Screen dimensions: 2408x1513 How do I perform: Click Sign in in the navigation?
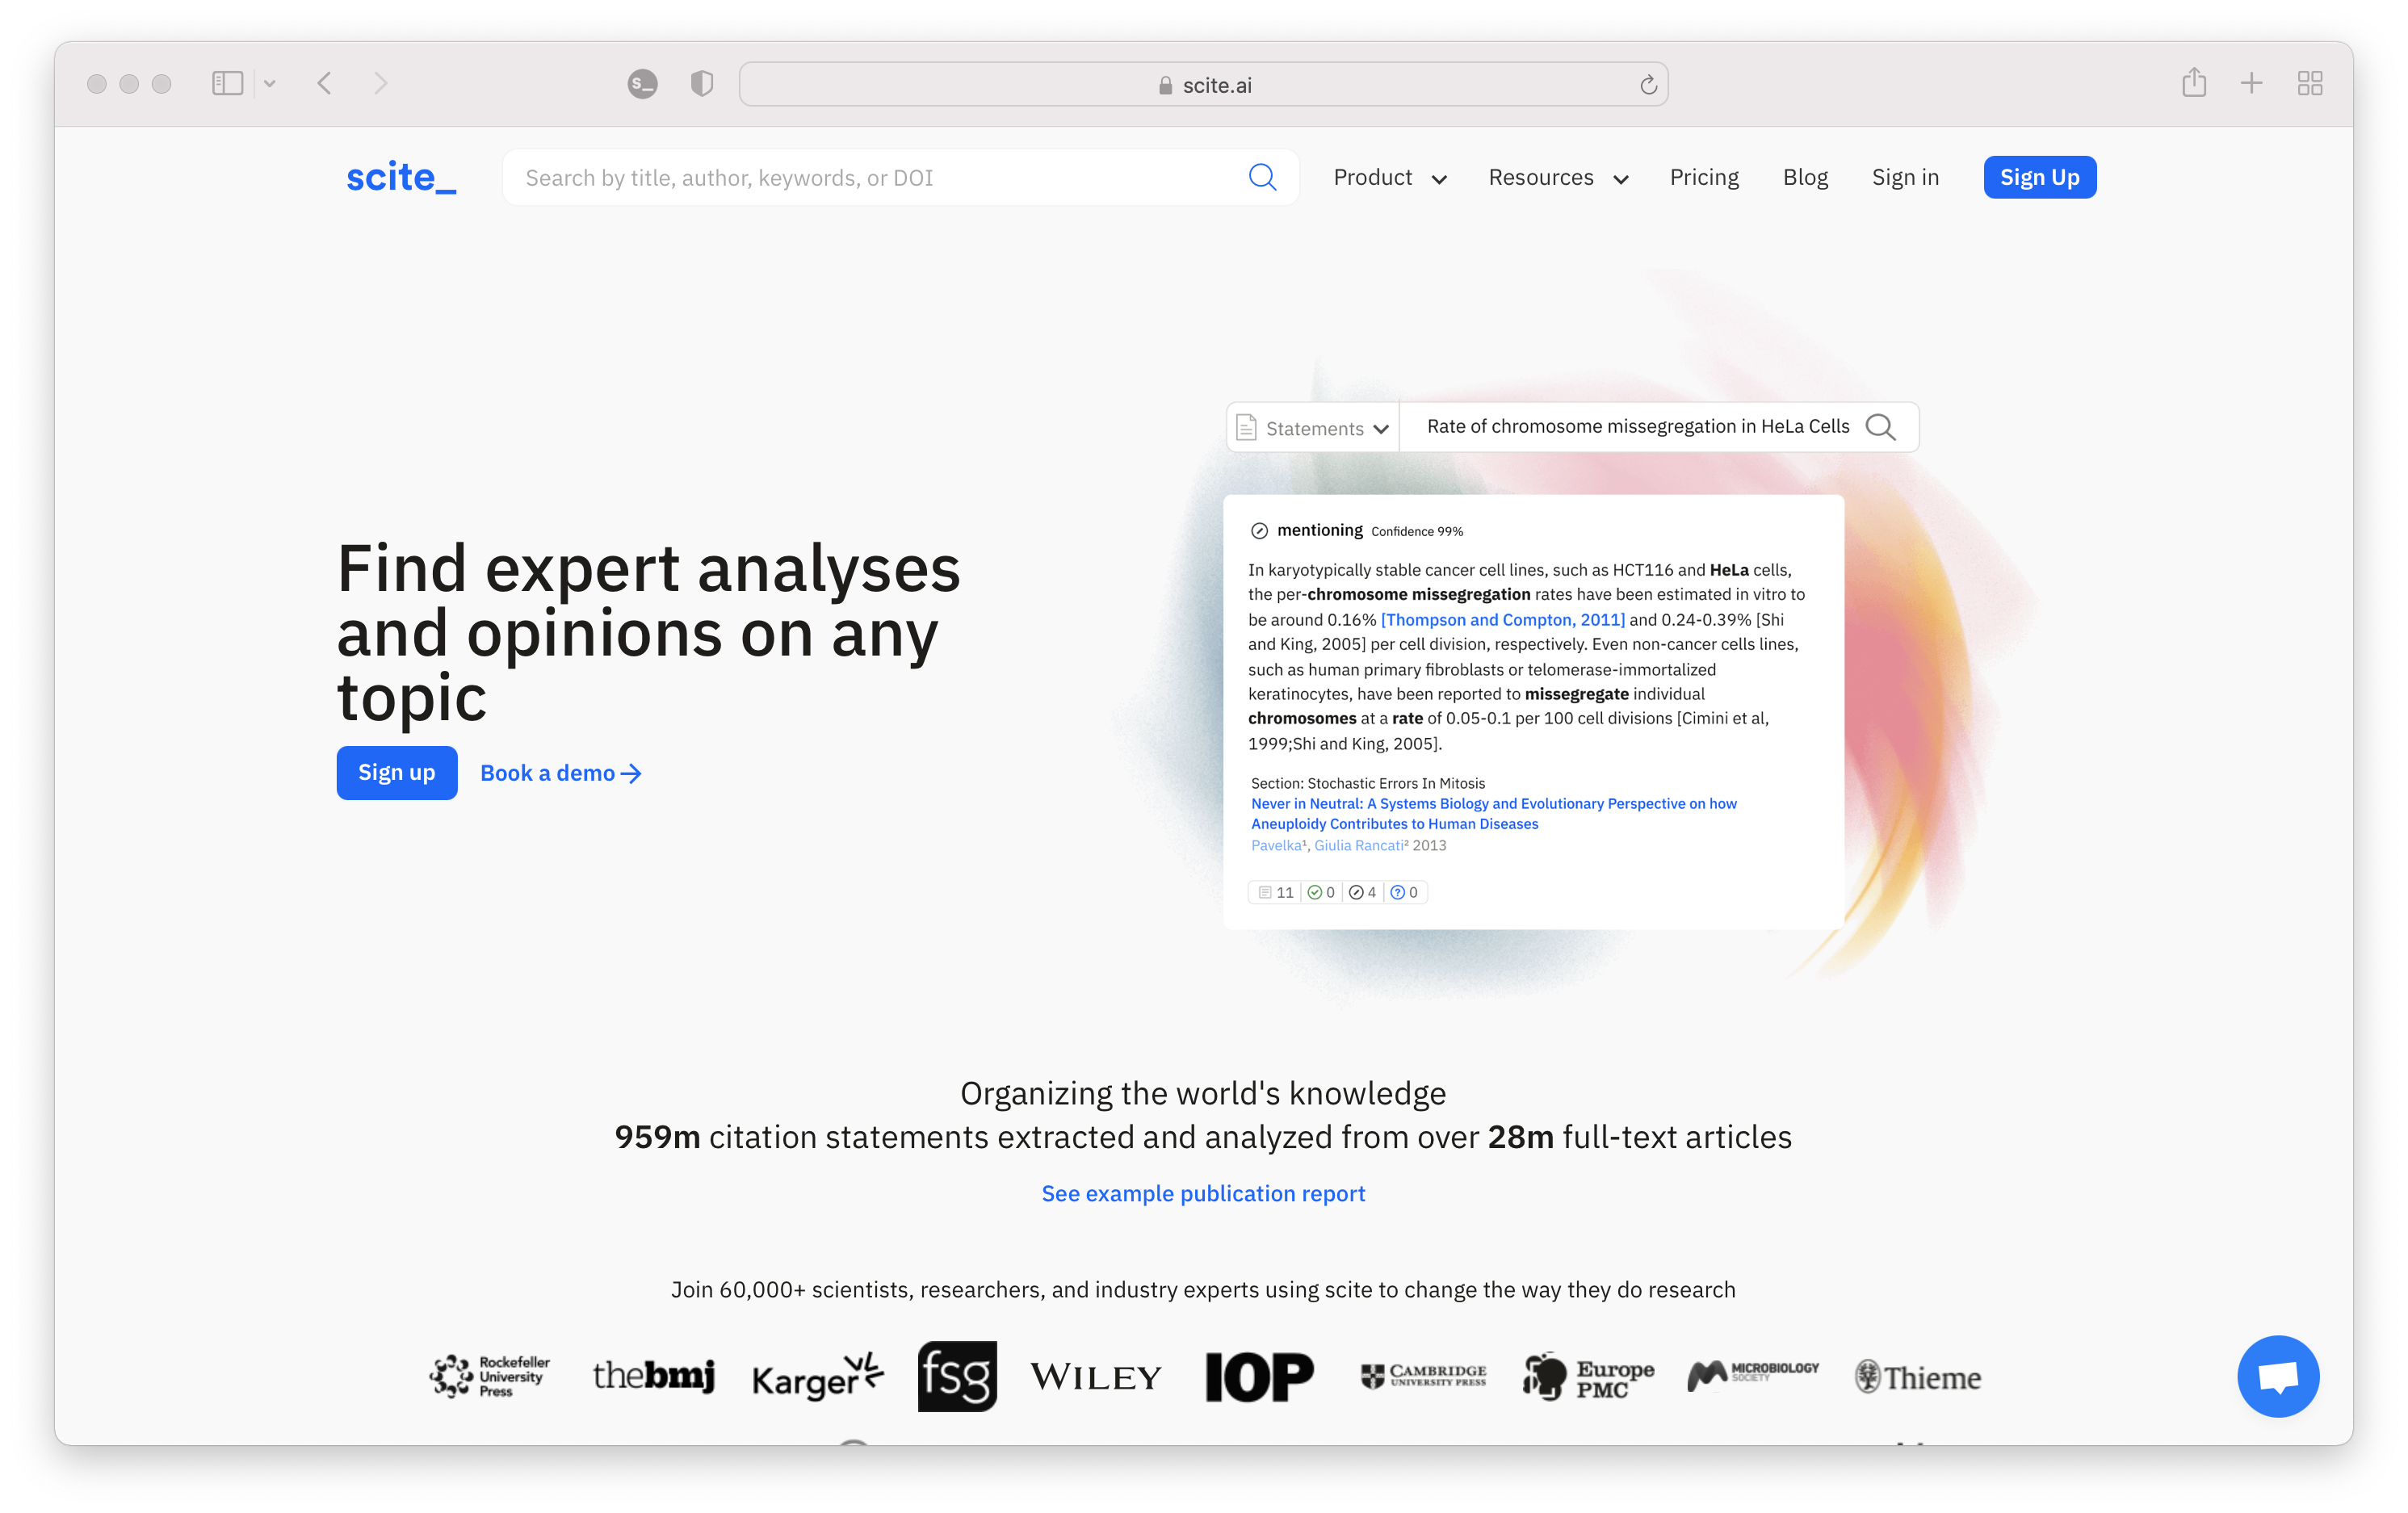1905,177
